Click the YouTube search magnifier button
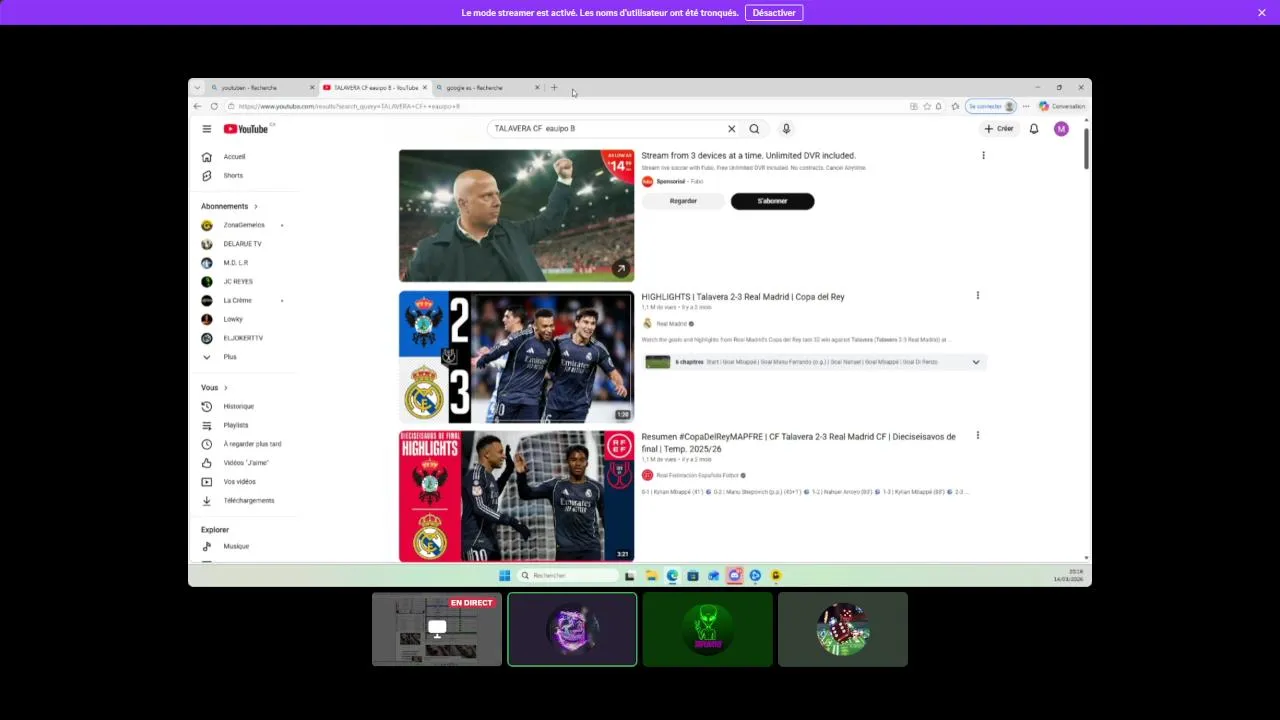This screenshot has height=720, width=1280. 754,129
